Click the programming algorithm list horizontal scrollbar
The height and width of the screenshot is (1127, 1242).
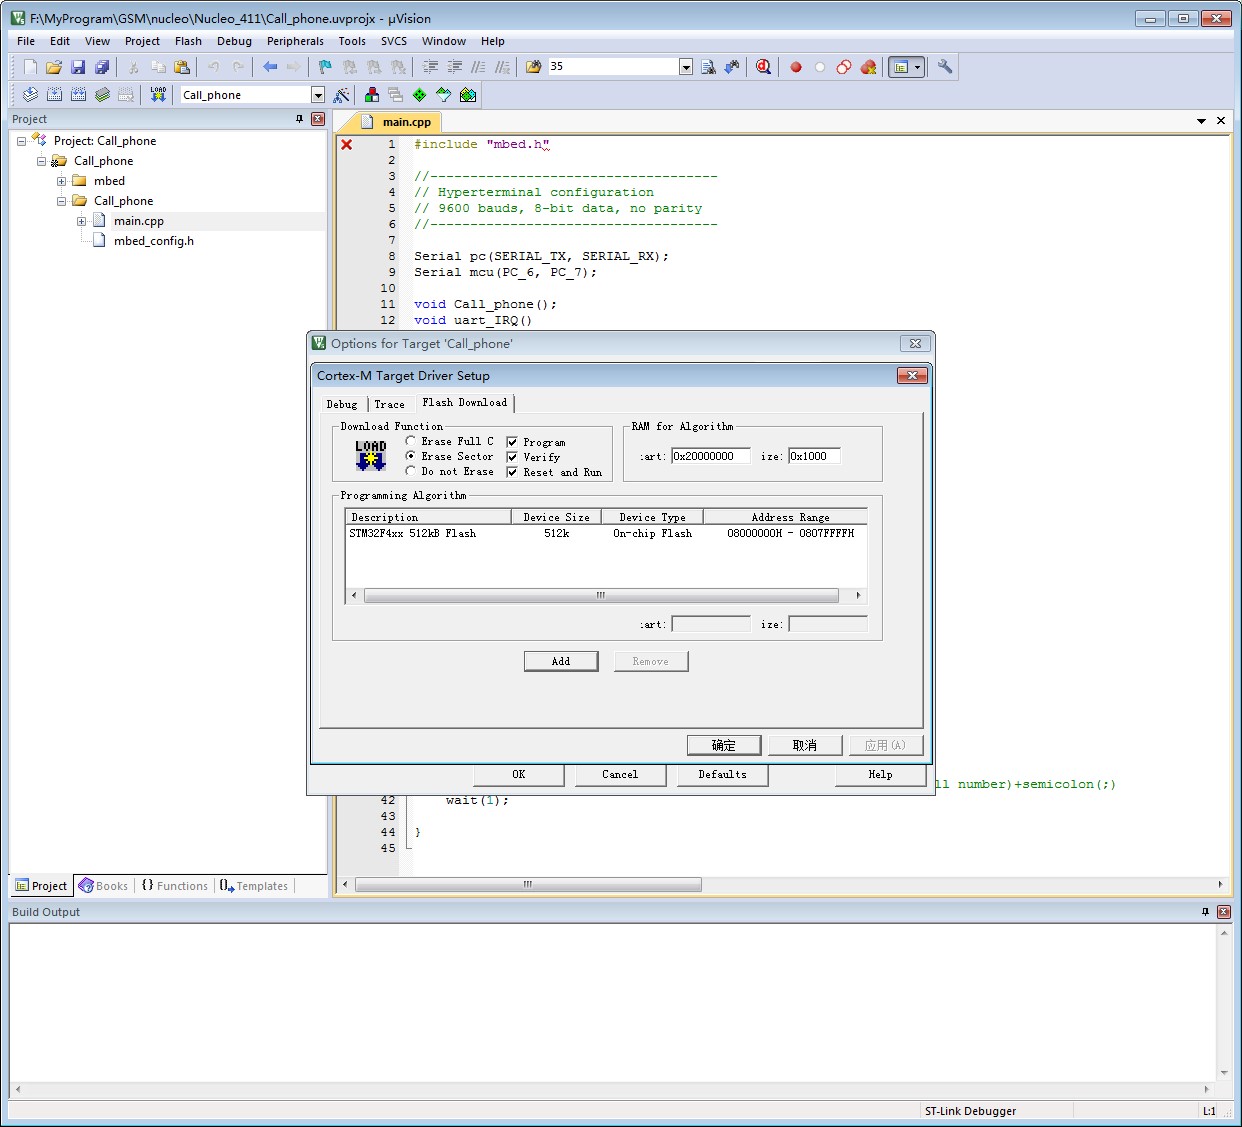(601, 595)
